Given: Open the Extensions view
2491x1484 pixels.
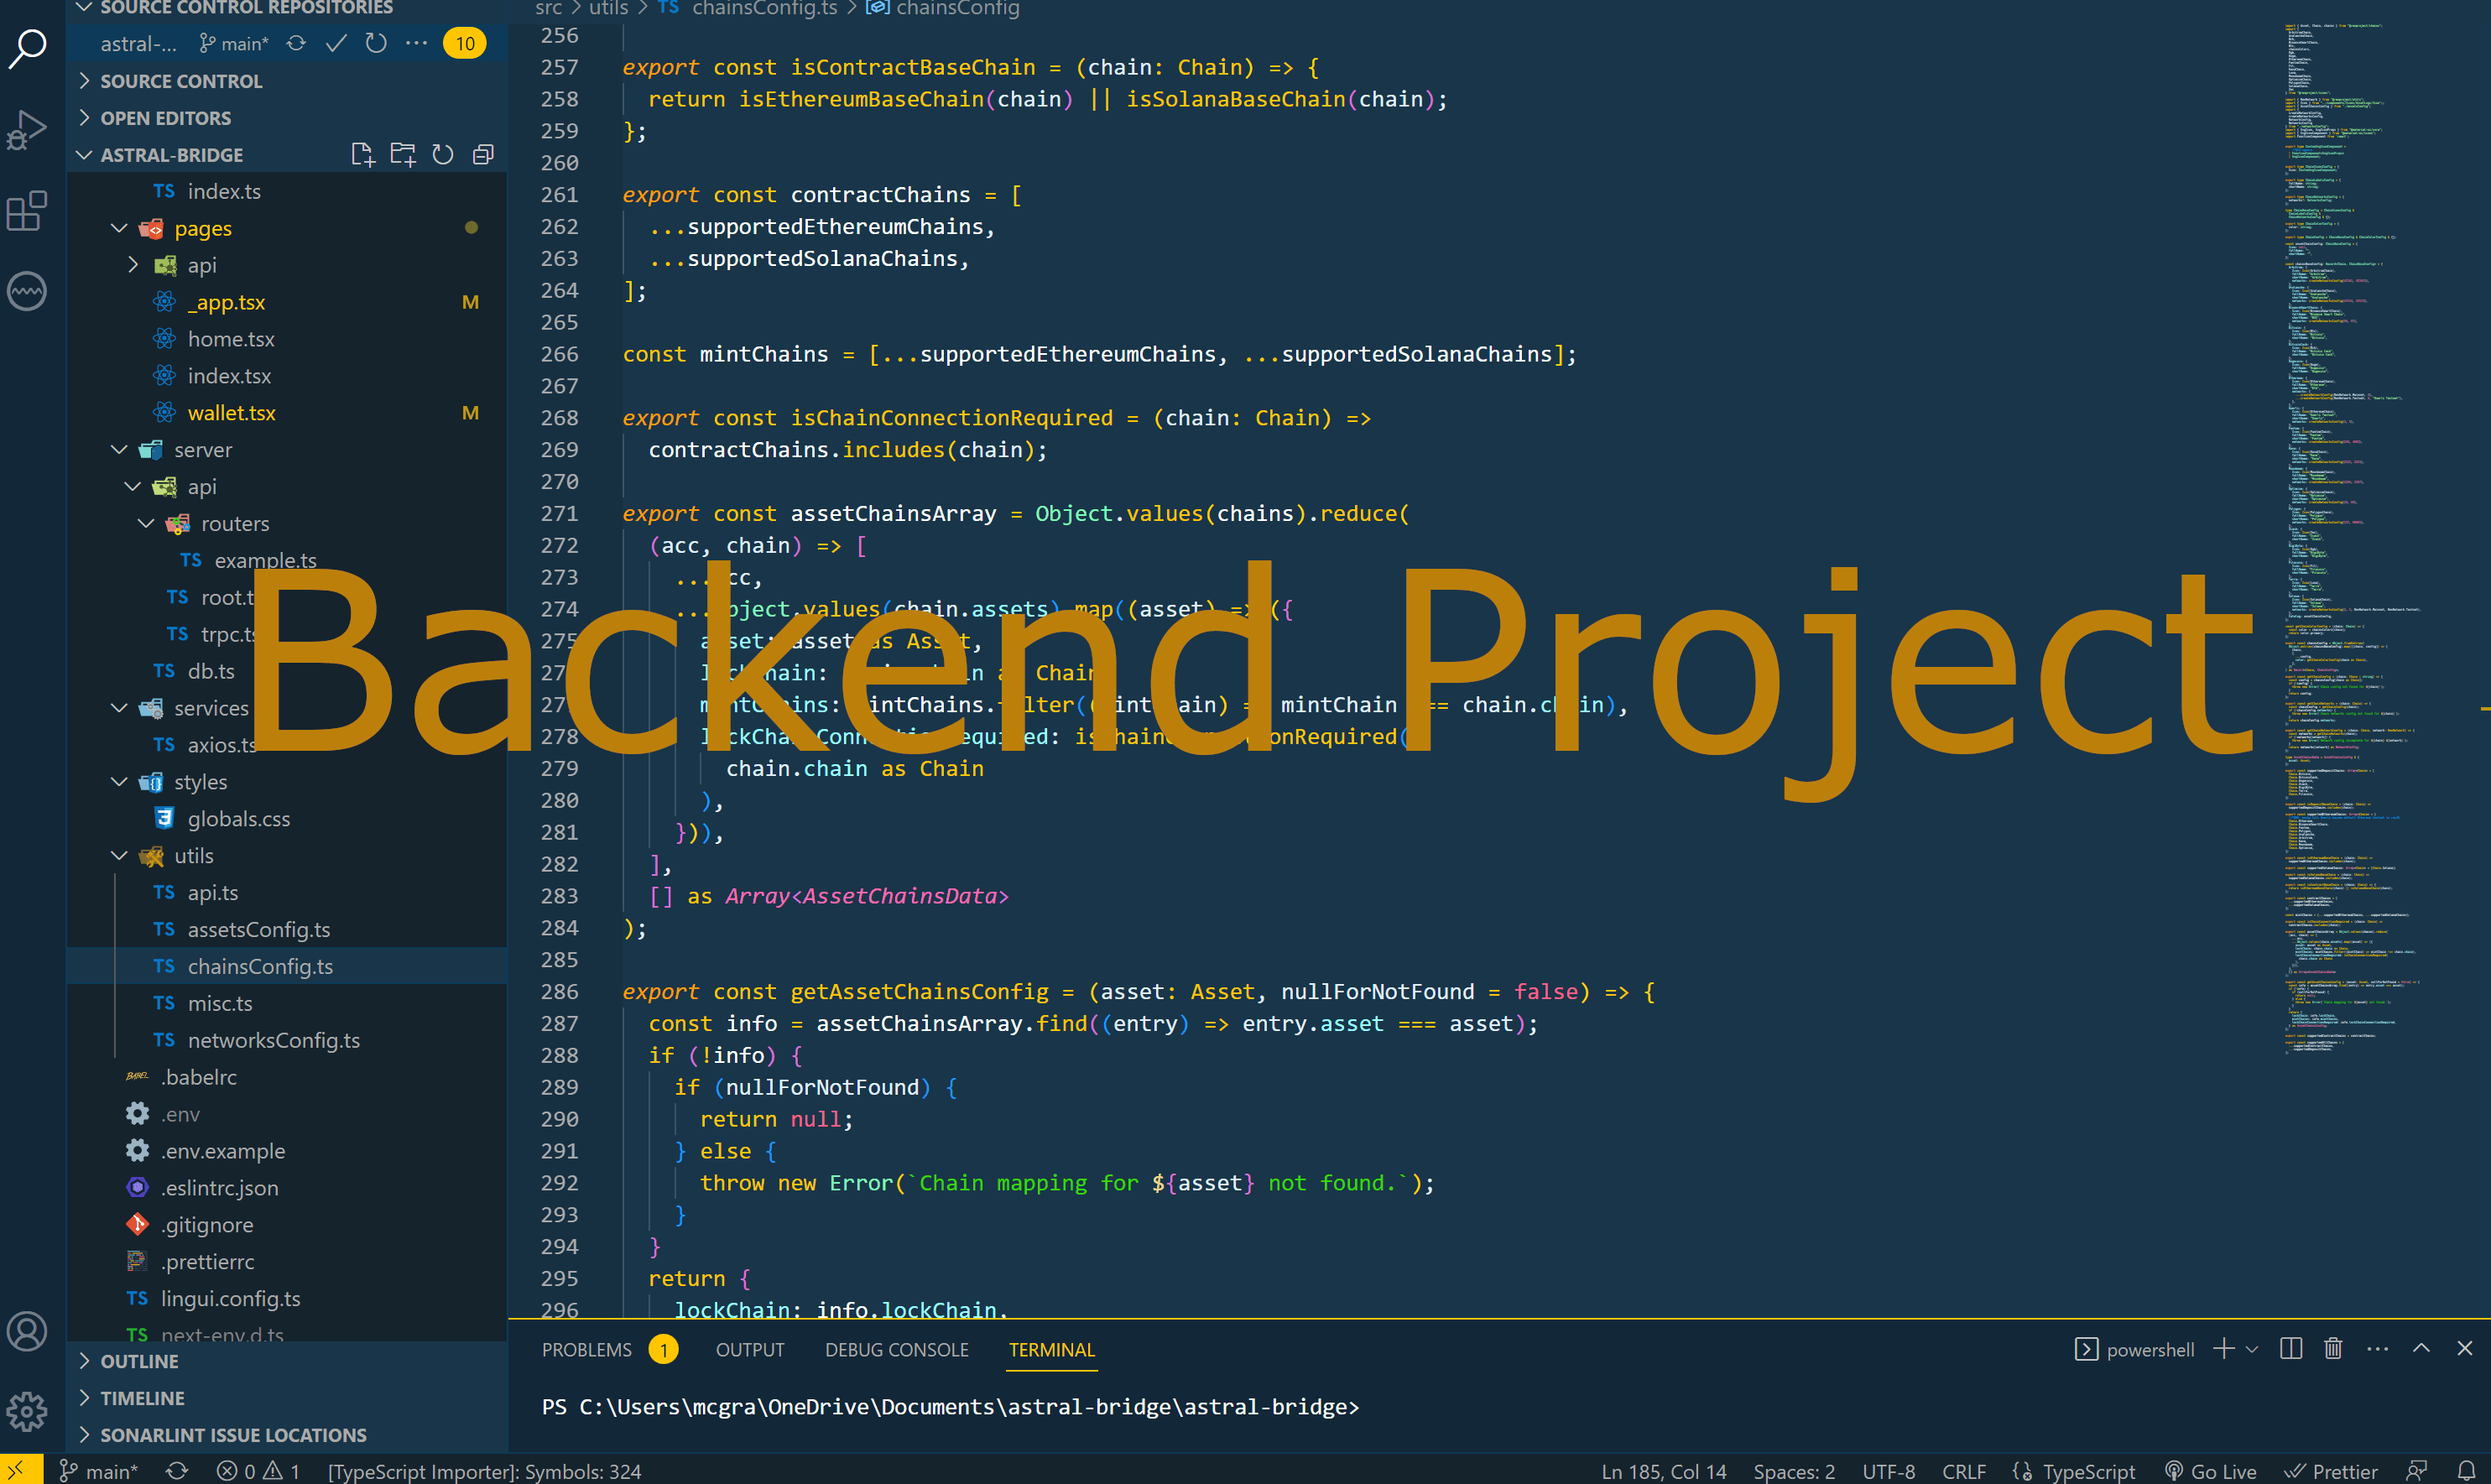Looking at the screenshot, I should (27, 211).
